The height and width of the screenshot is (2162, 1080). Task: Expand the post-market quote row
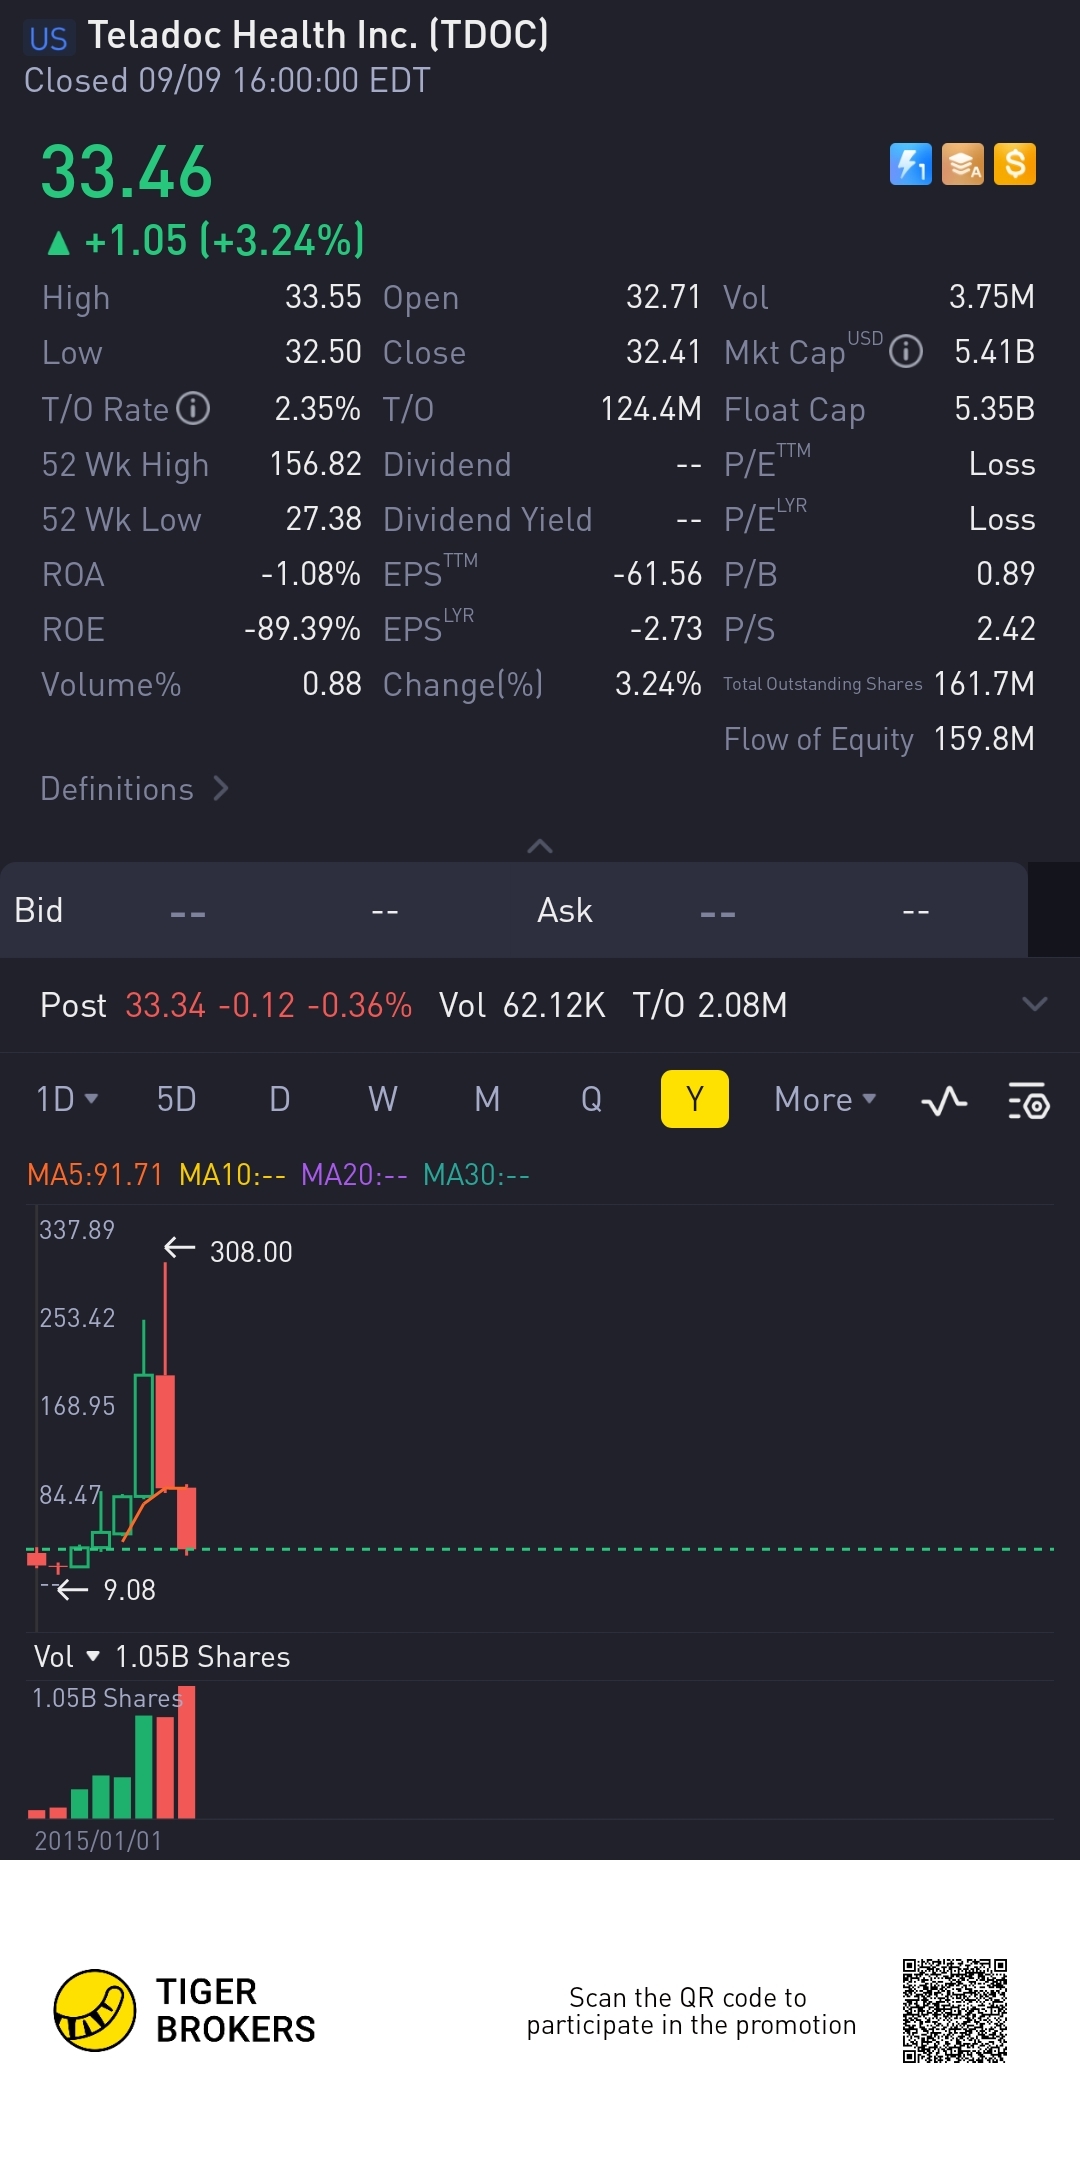click(x=1034, y=1004)
